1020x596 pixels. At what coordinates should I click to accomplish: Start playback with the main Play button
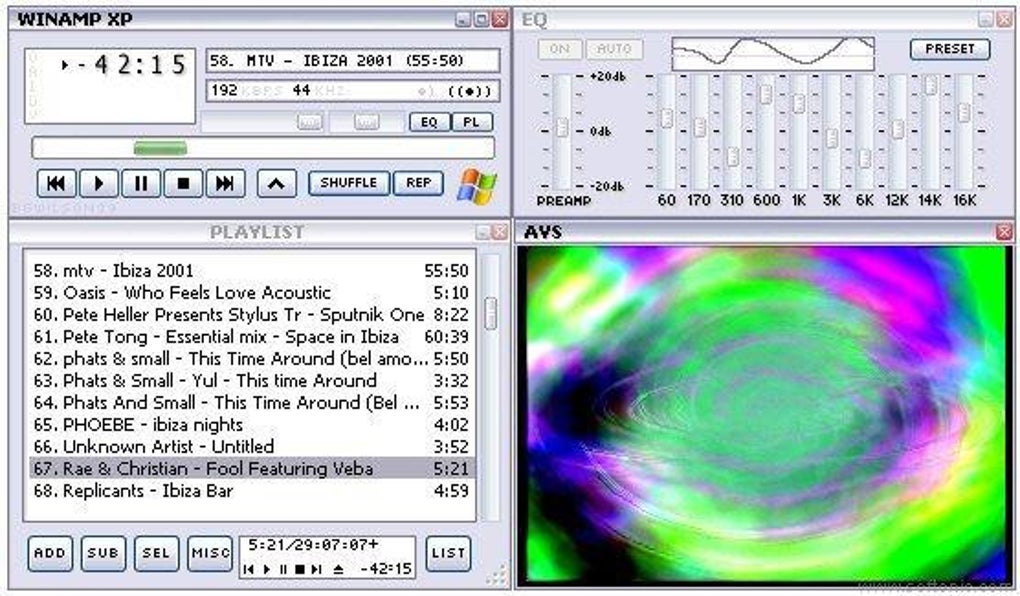click(x=98, y=183)
